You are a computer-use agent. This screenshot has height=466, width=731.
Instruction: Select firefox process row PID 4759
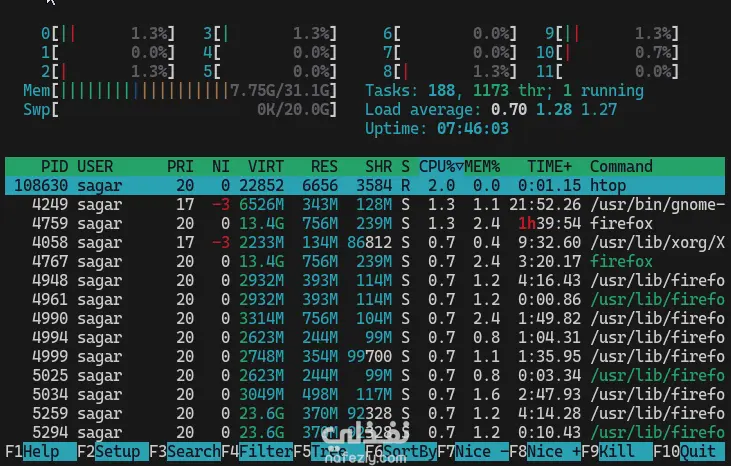(x=365, y=224)
